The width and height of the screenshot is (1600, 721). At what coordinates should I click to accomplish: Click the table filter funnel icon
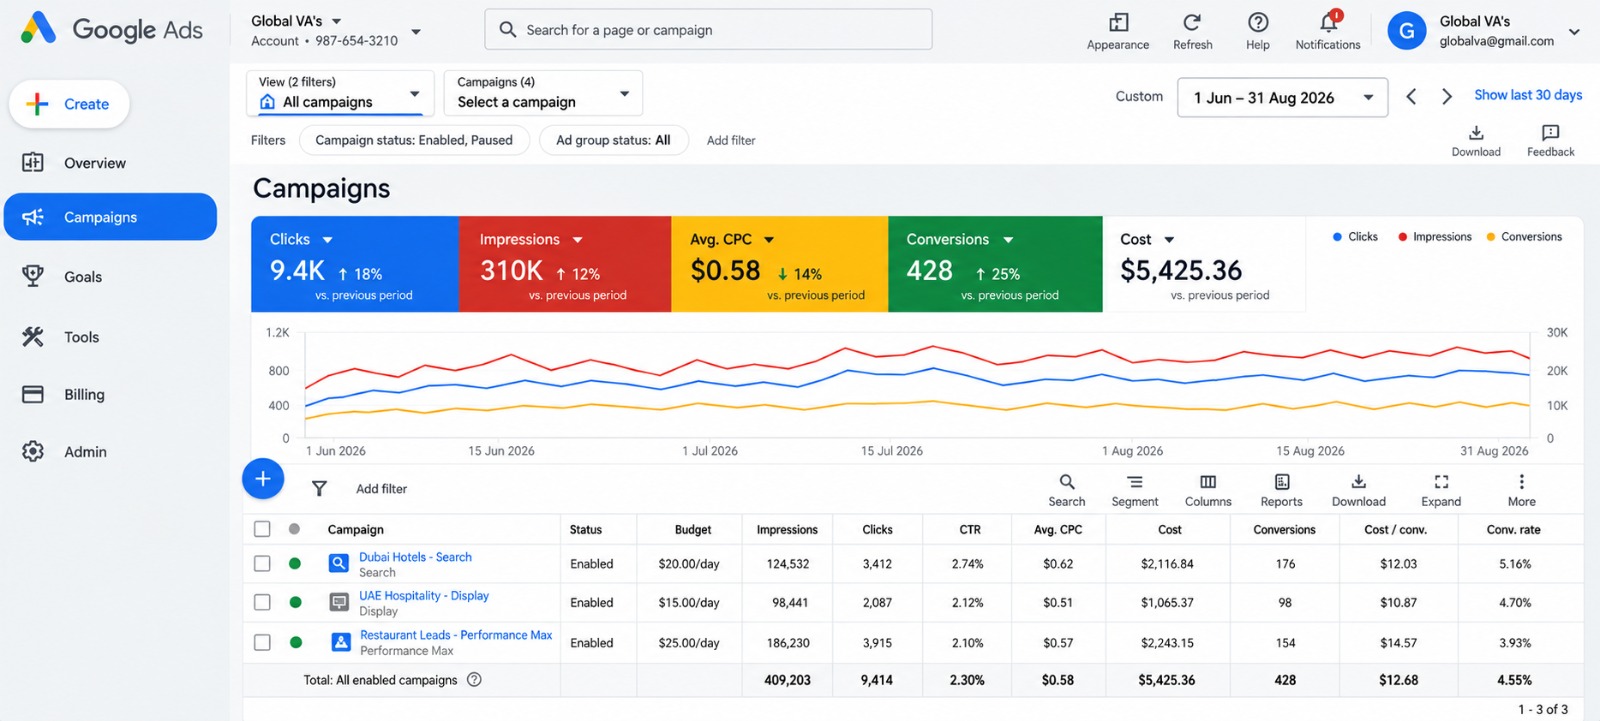[x=319, y=488]
